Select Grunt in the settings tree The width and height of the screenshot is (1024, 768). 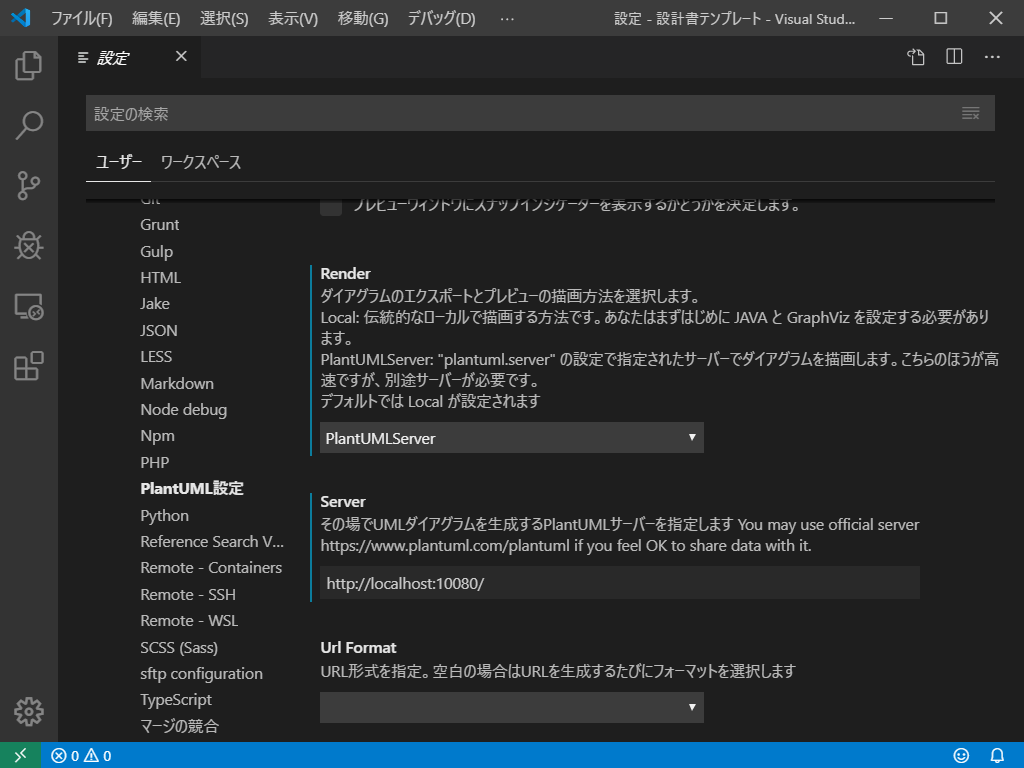(159, 225)
